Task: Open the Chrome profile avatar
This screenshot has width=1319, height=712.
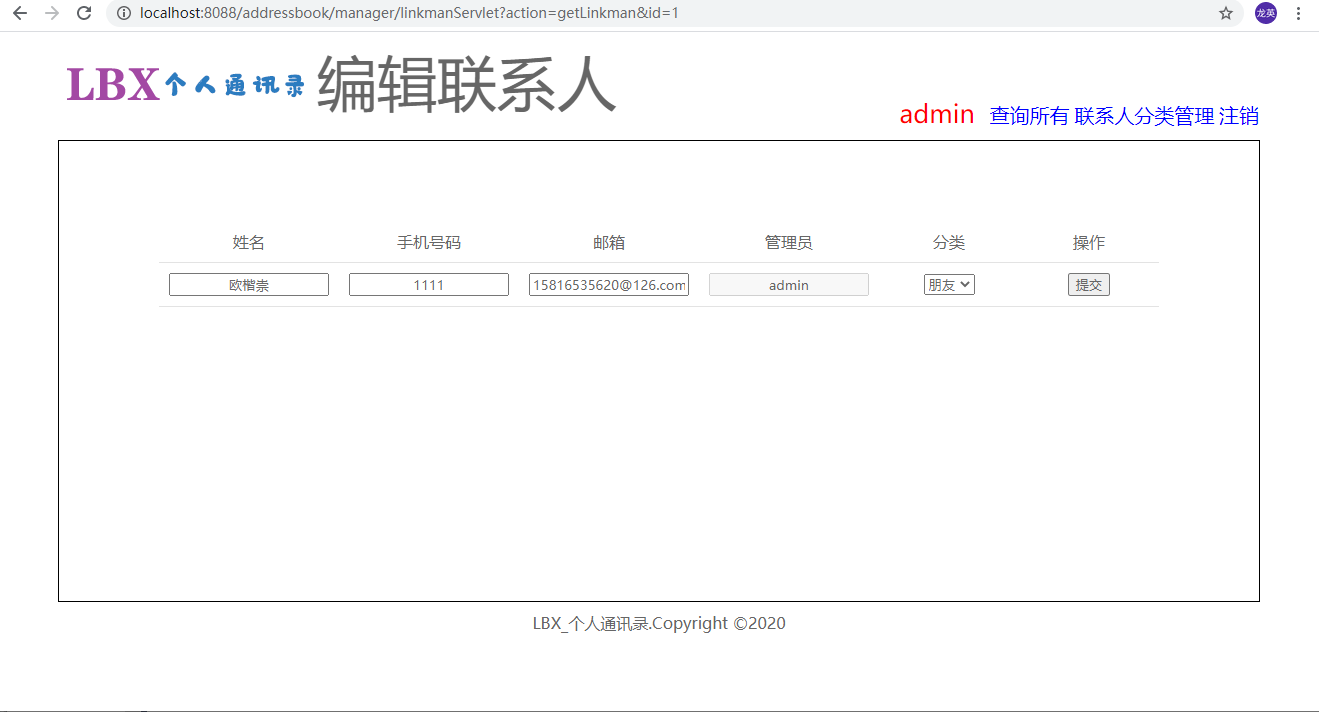Action: [x=1266, y=13]
